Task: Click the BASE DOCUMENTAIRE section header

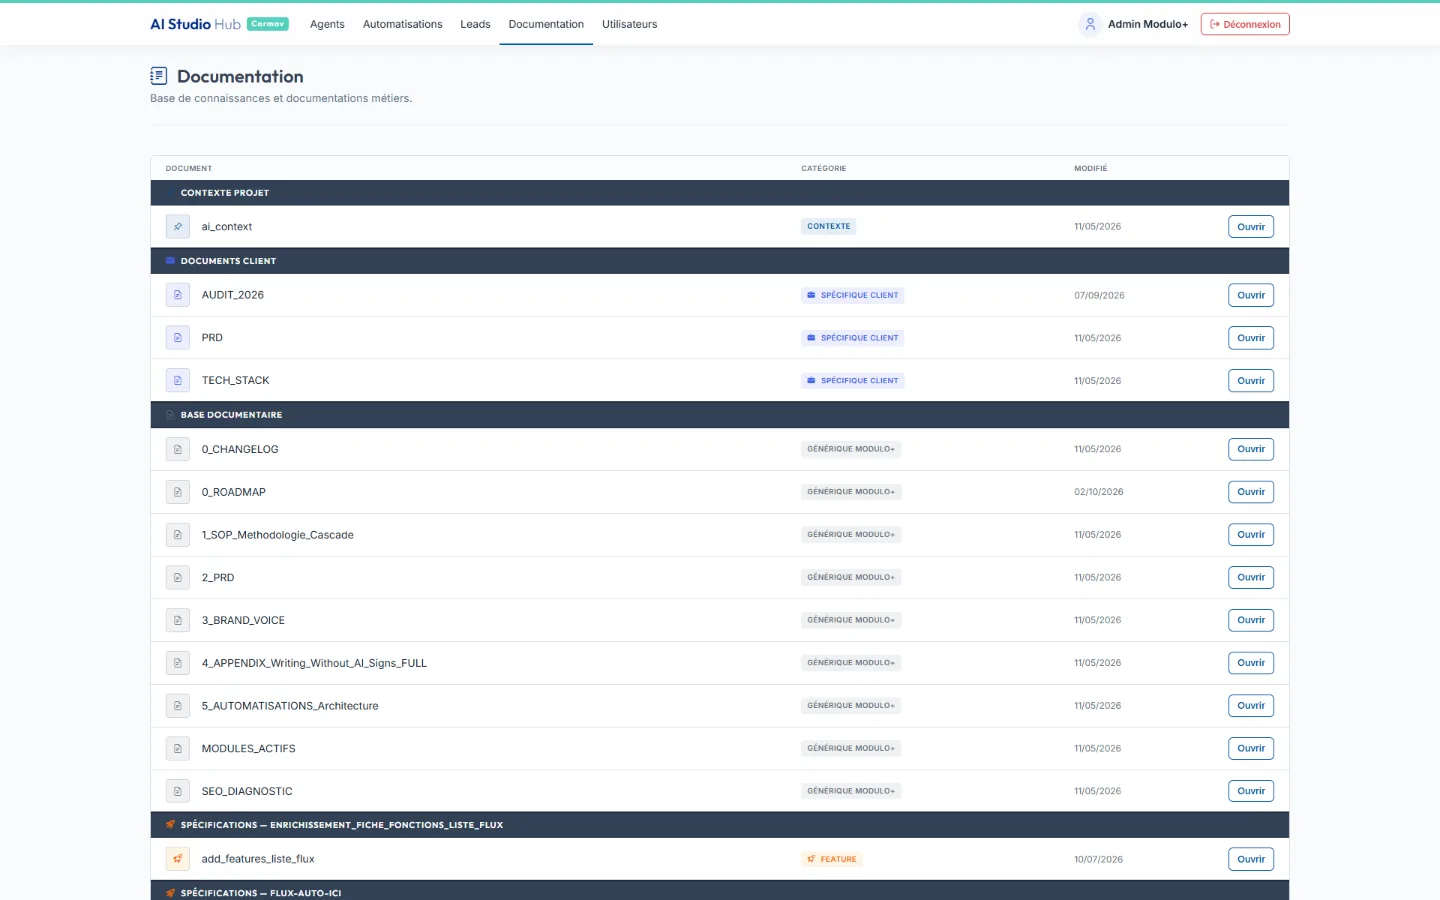Action: click(720, 415)
